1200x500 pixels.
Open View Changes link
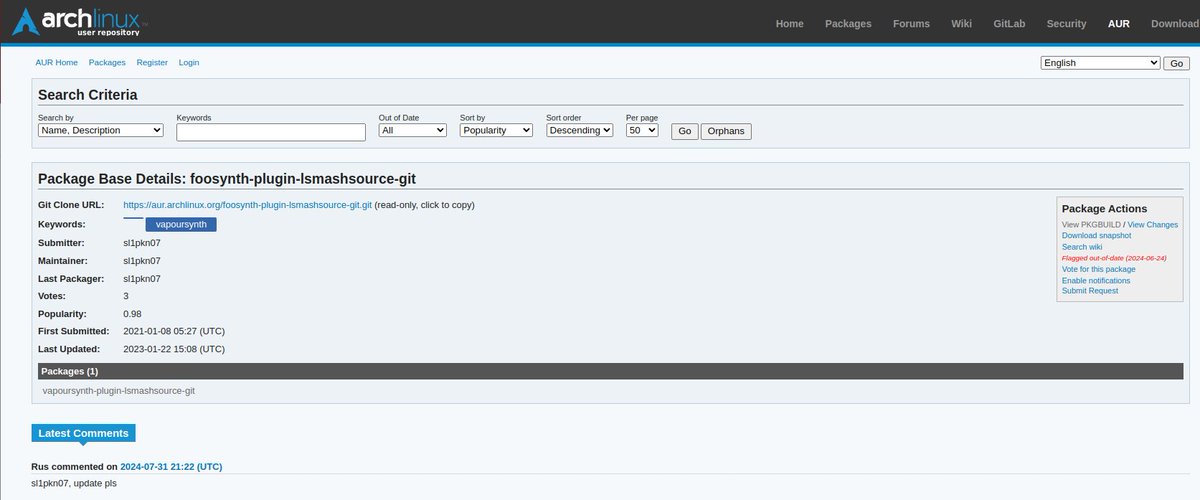point(1153,225)
